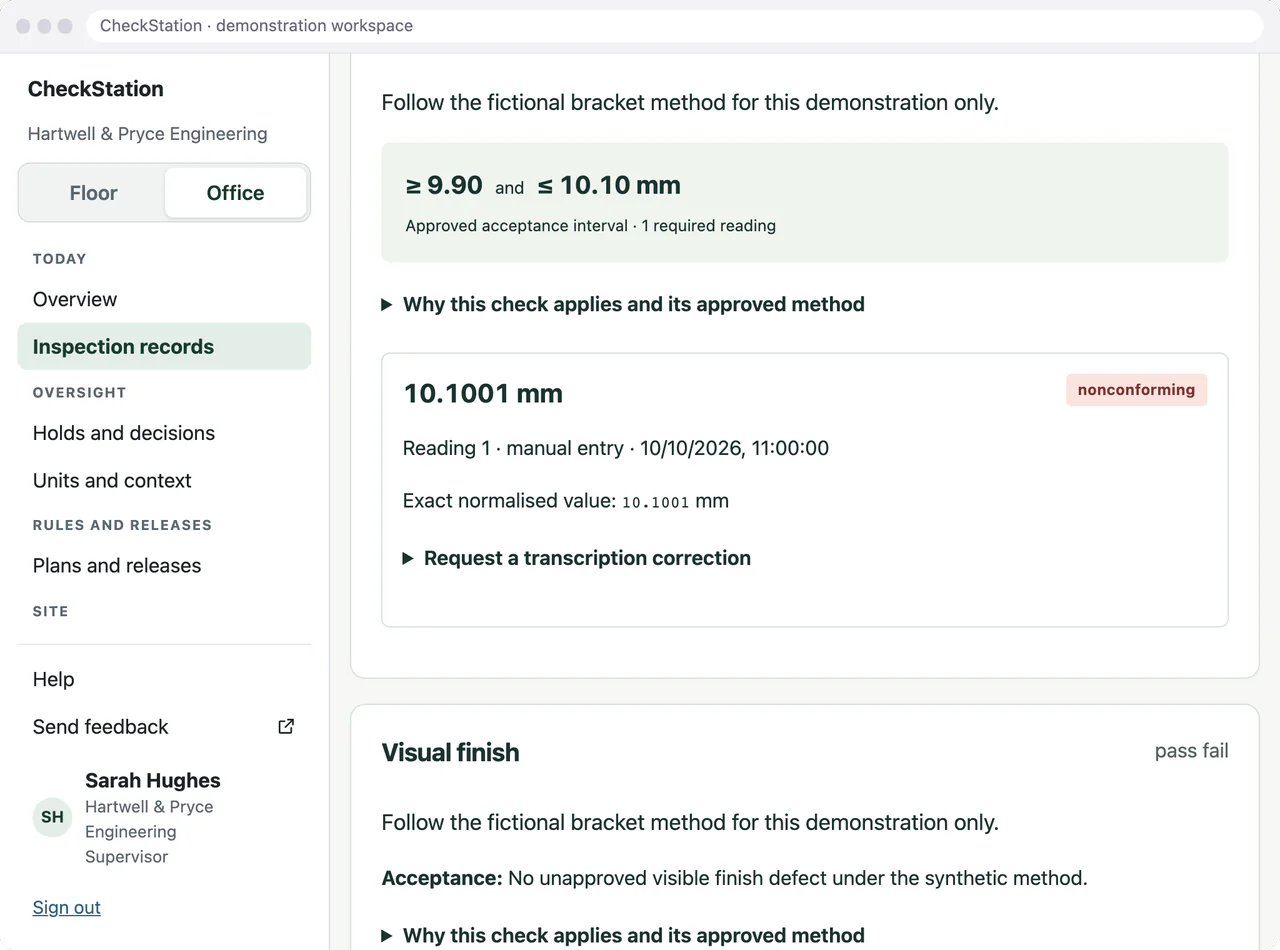
Task: Open Units and context
Action: [x=164, y=481]
